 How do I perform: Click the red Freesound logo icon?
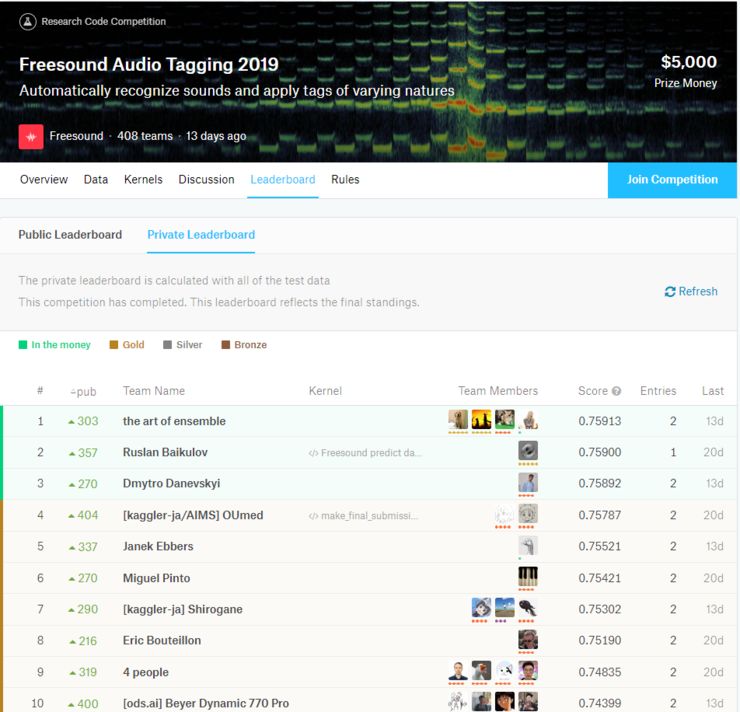click(31, 137)
